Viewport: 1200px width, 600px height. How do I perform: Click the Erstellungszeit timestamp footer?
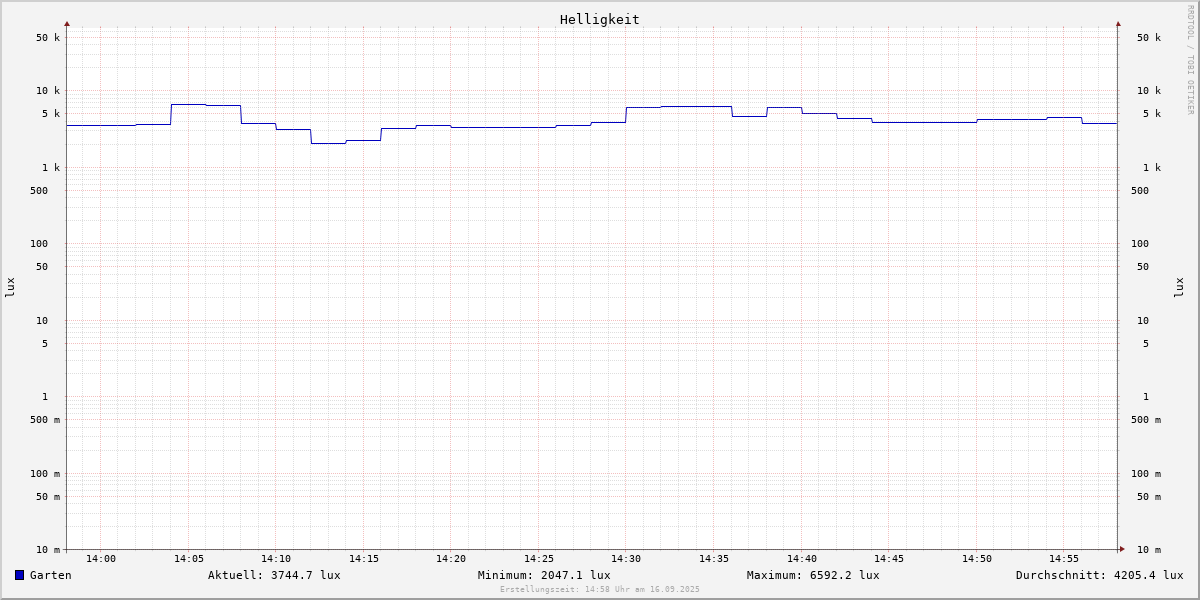(600, 590)
